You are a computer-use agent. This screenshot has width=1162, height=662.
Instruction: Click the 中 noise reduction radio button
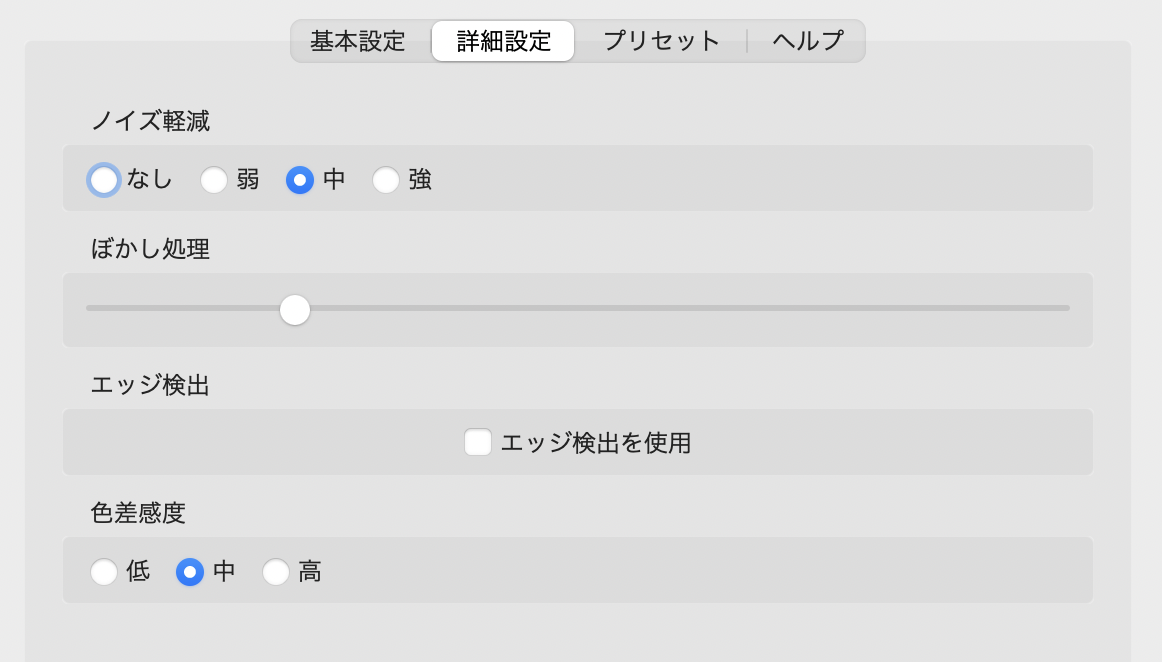click(301, 180)
